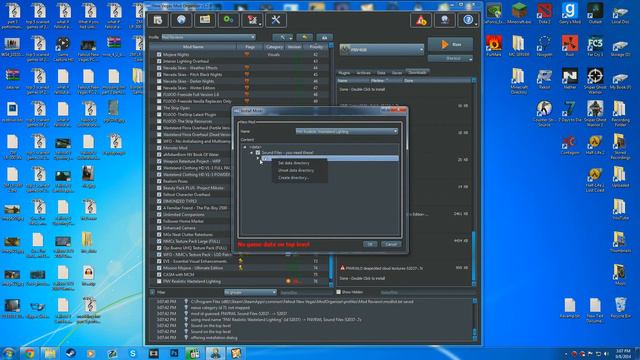
Task: Collapse the Sound Files tree node arrow
Action: coord(251,153)
